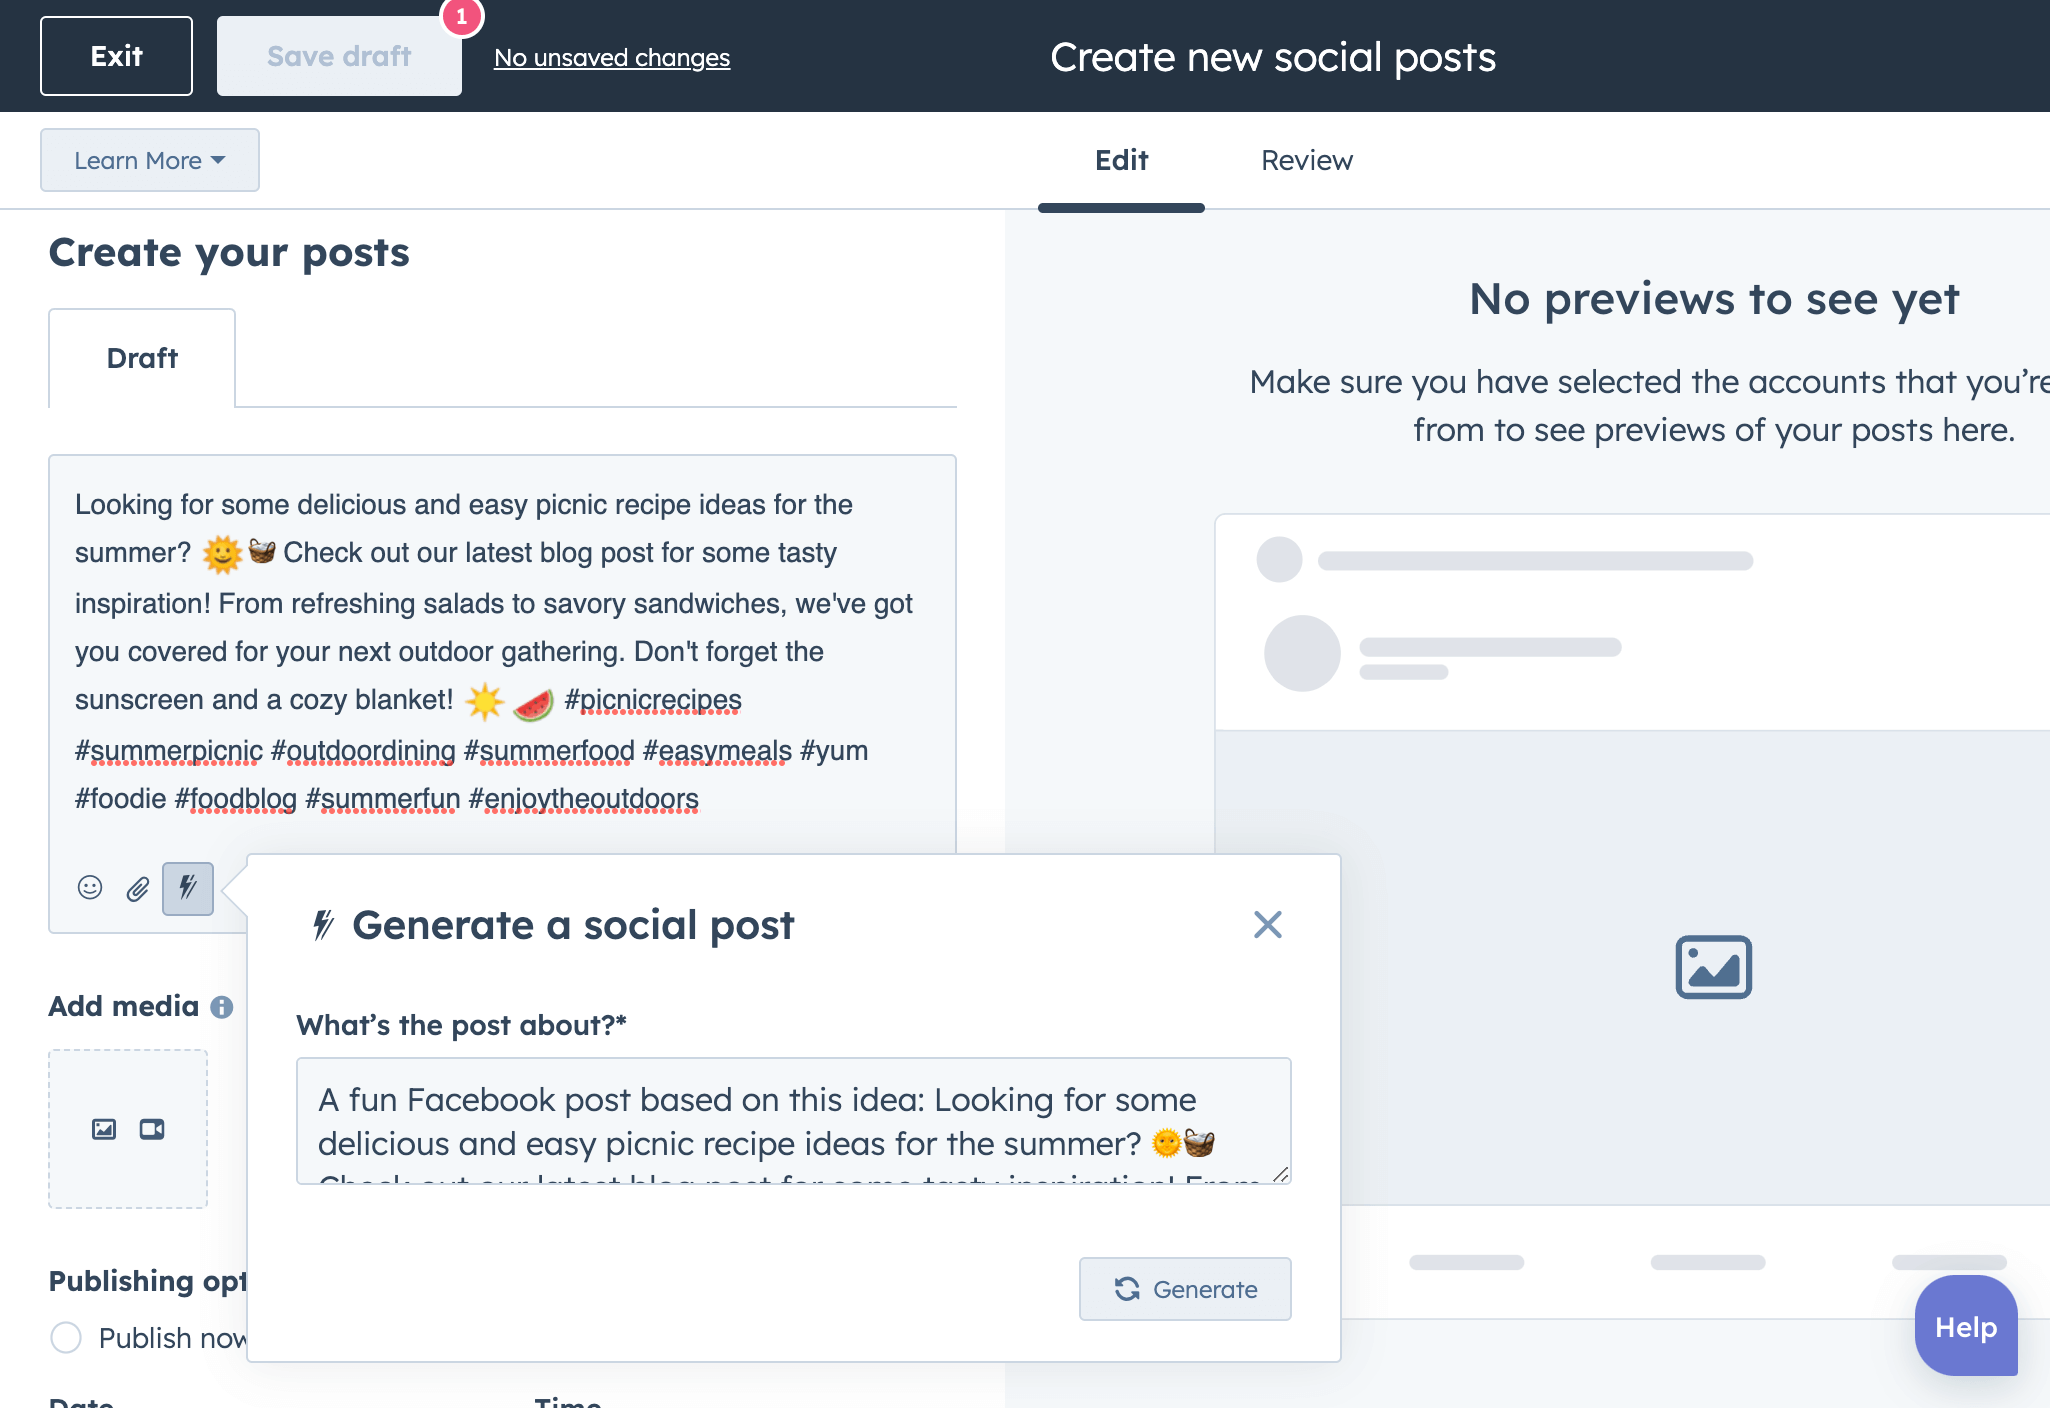Image resolution: width=2050 pixels, height=1408 pixels.
Task: Click the regenerate/refresh Generate icon
Action: point(1125,1288)
